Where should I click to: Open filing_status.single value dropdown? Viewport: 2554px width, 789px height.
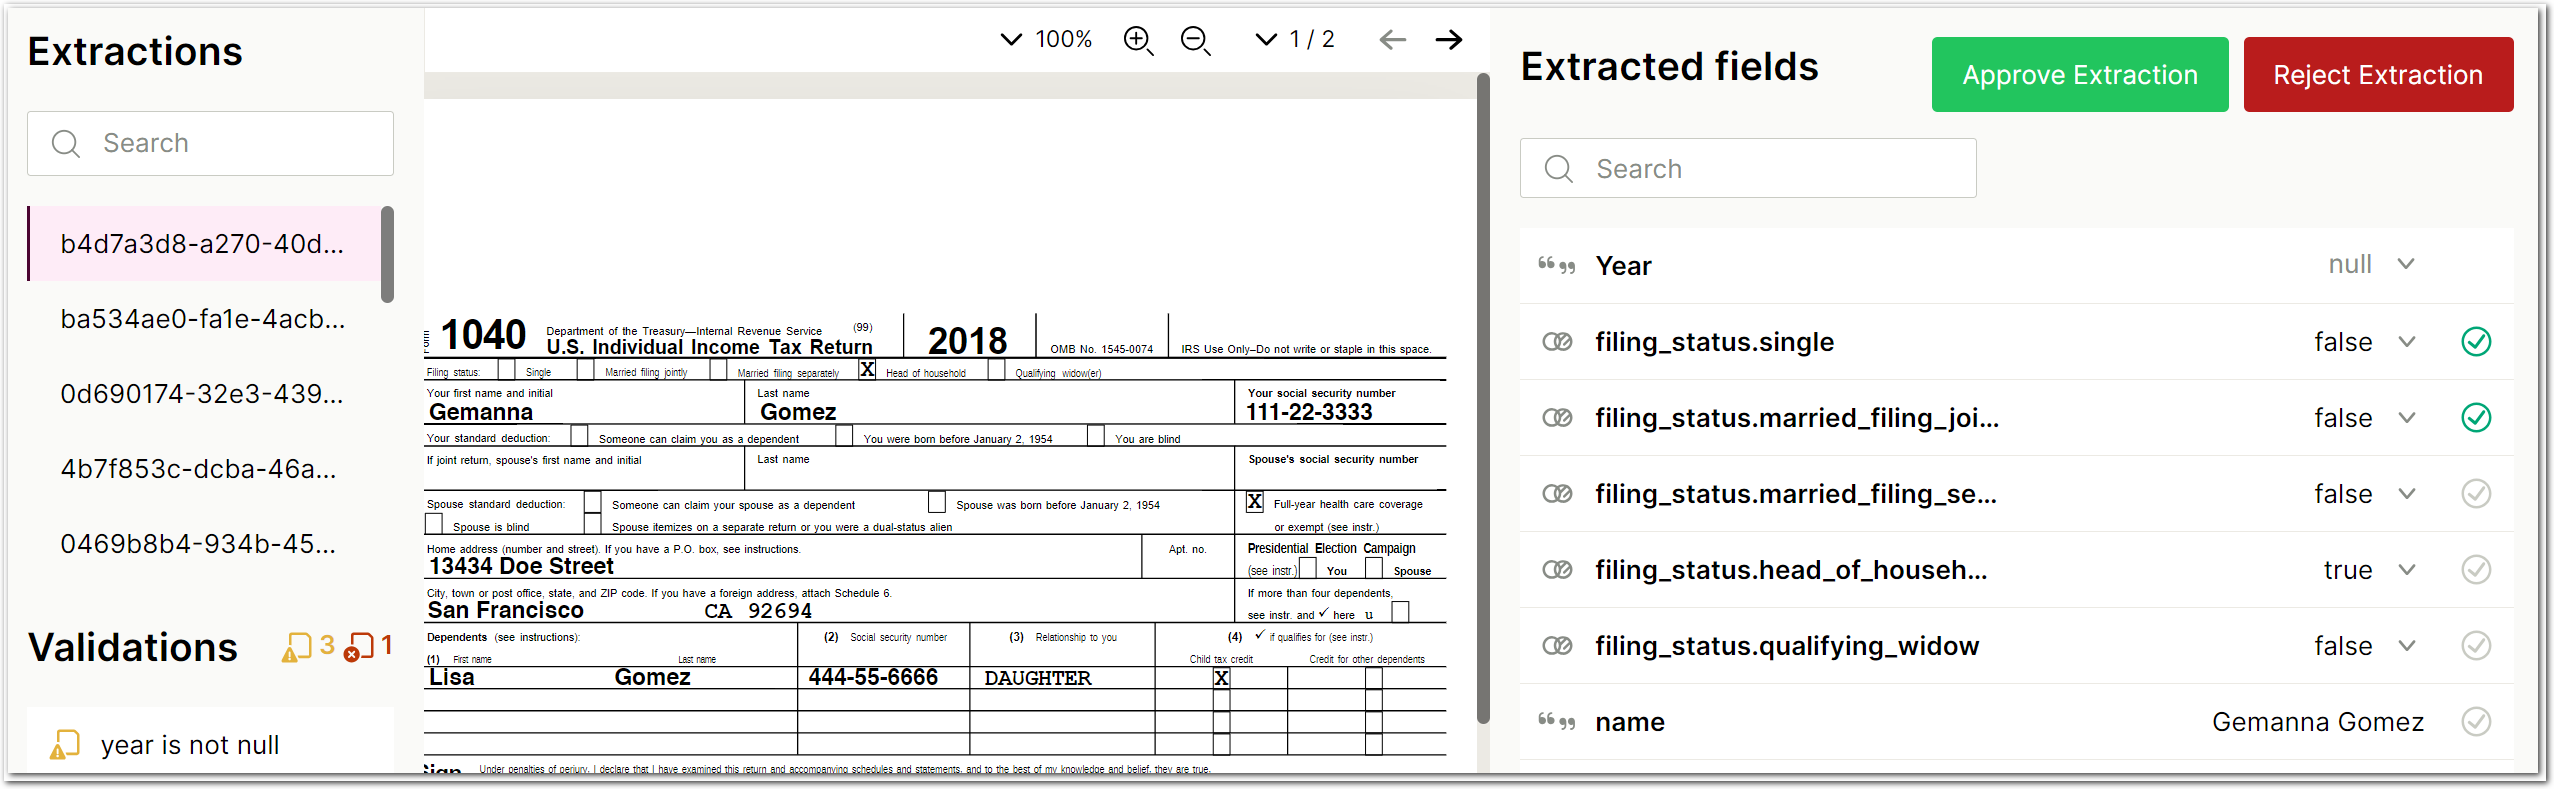click(2406, 342)
